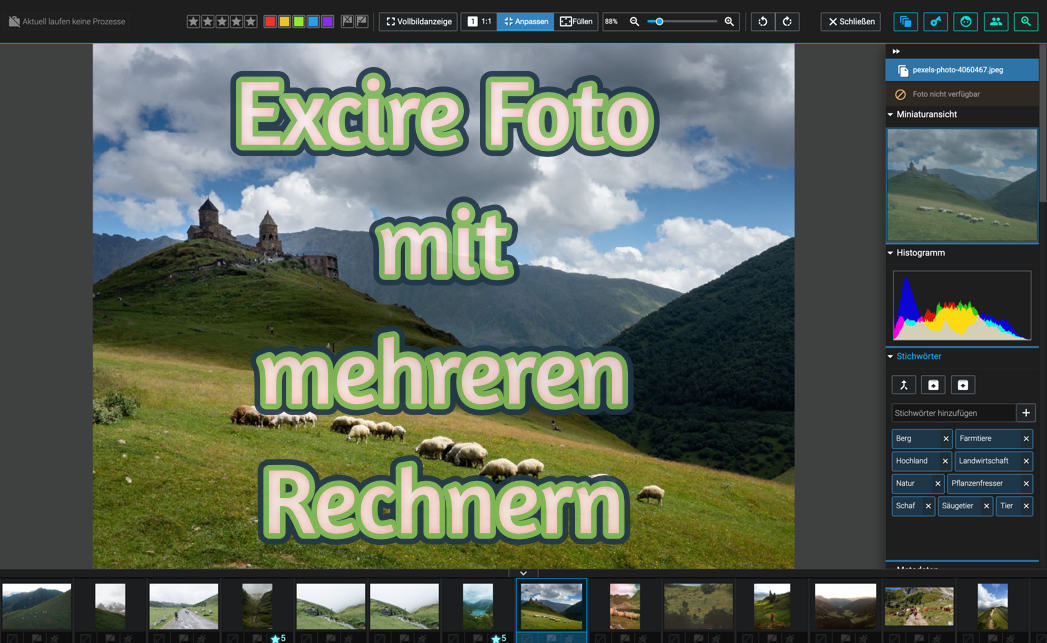Set rating to one star
The width and height of the screenshot is (1047, 643).
click(x=193, y=21)
